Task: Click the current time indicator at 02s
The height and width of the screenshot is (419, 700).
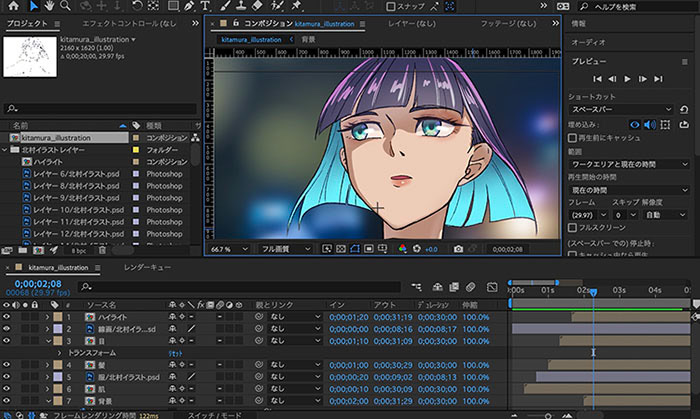Action: click(x=593, y=292)
